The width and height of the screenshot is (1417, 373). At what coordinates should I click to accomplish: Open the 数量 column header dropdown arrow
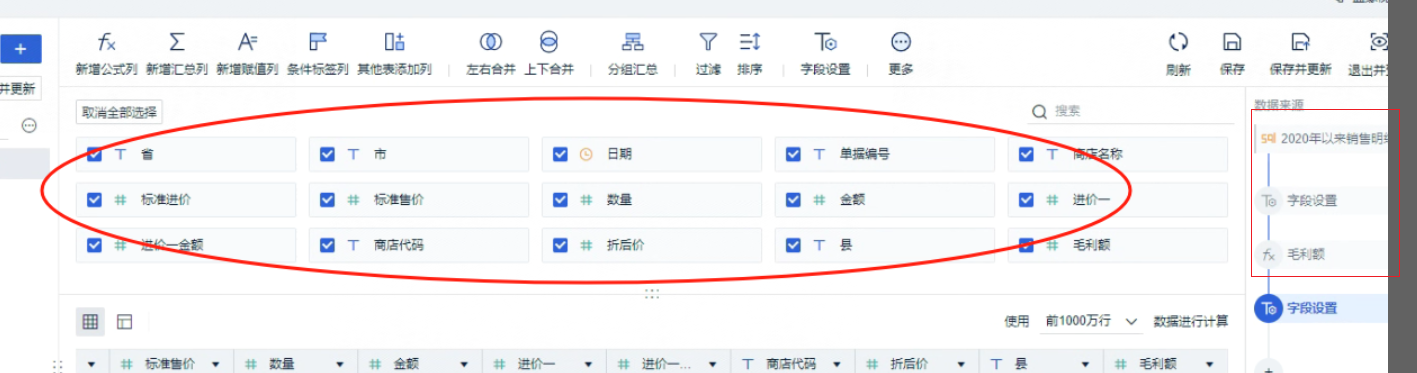[340, 364]
